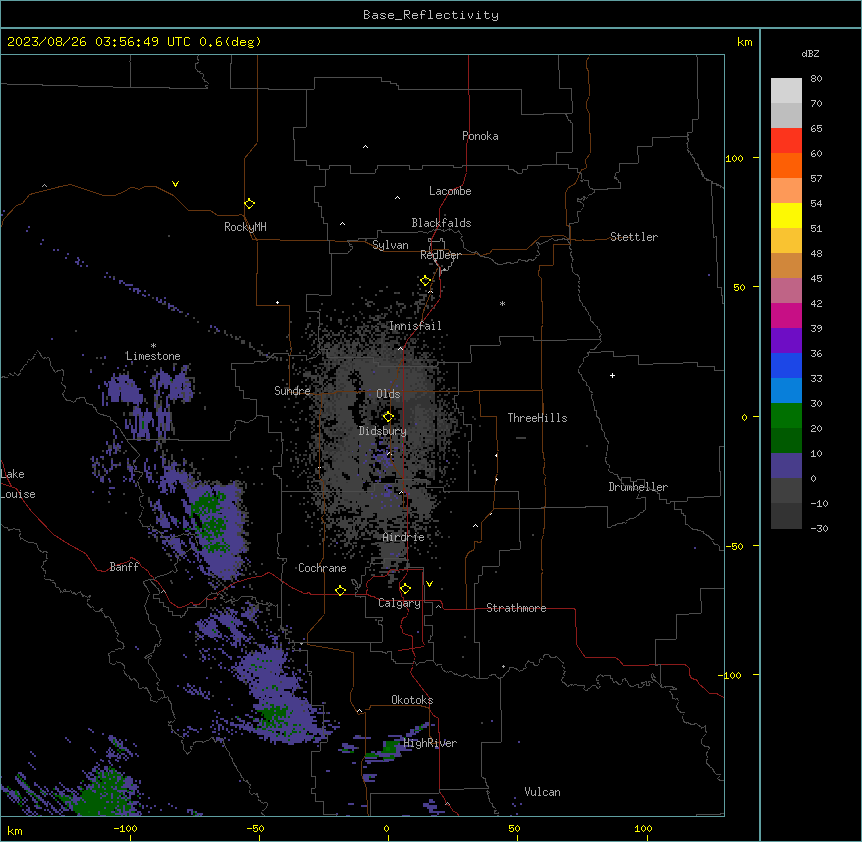The width and height of the screenshot is (862, 842).
Task: Click the Lake Louise label
Action: click(18, 484)
